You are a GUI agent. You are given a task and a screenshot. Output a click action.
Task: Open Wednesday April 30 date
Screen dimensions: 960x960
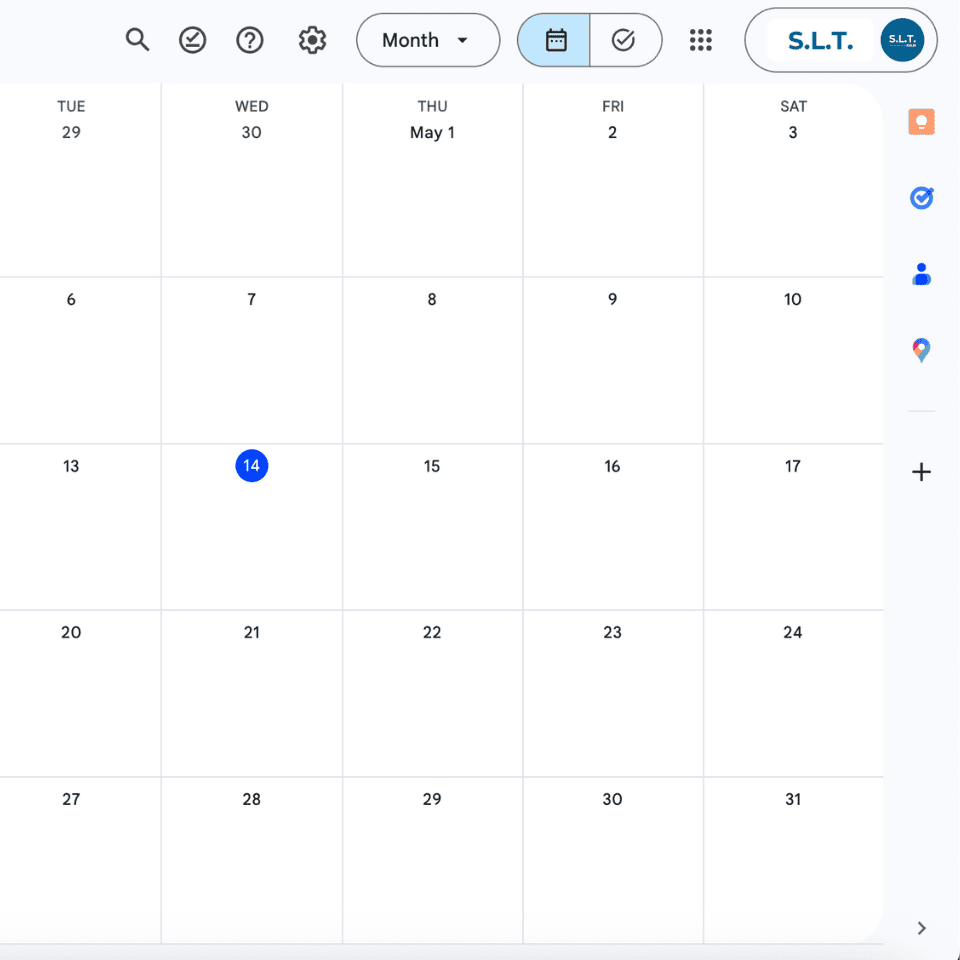point(252,132)
